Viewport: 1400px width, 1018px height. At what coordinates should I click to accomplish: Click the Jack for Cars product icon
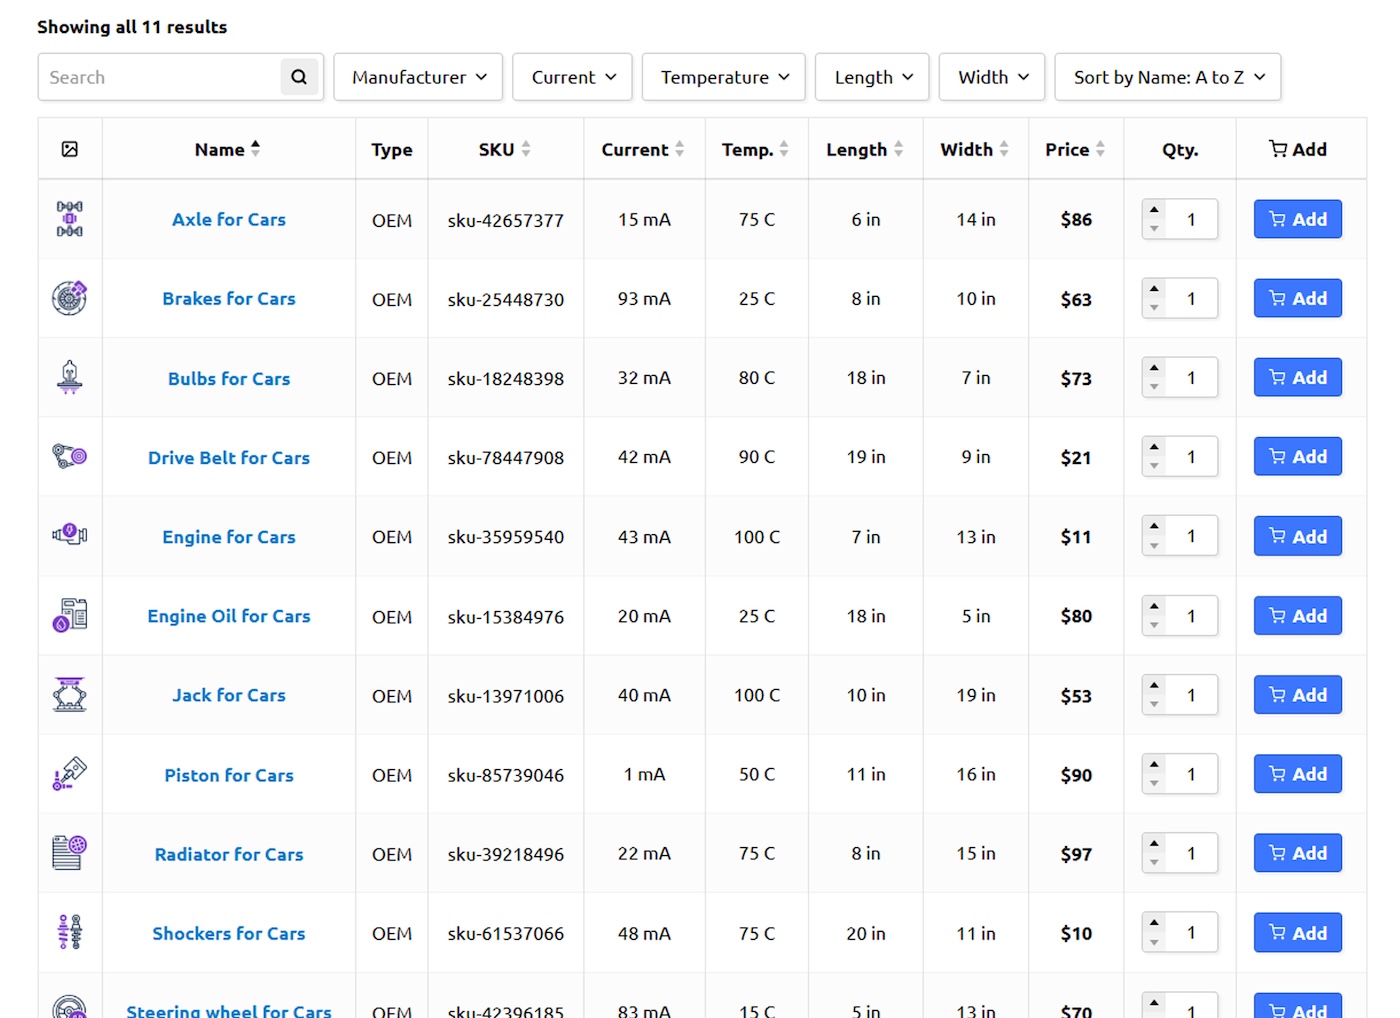[70, 695]
